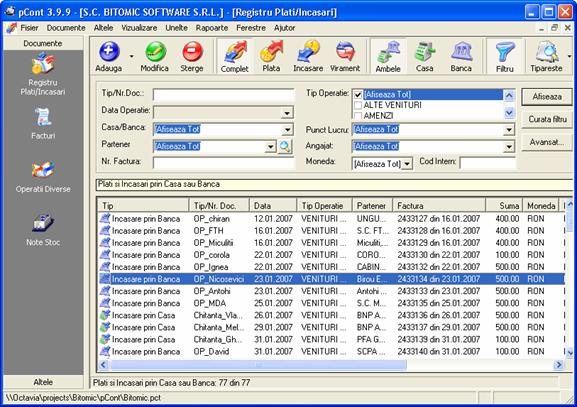577x407 pixels.
Task: Open the Documente menu
Action: click(x=66, y=28)
